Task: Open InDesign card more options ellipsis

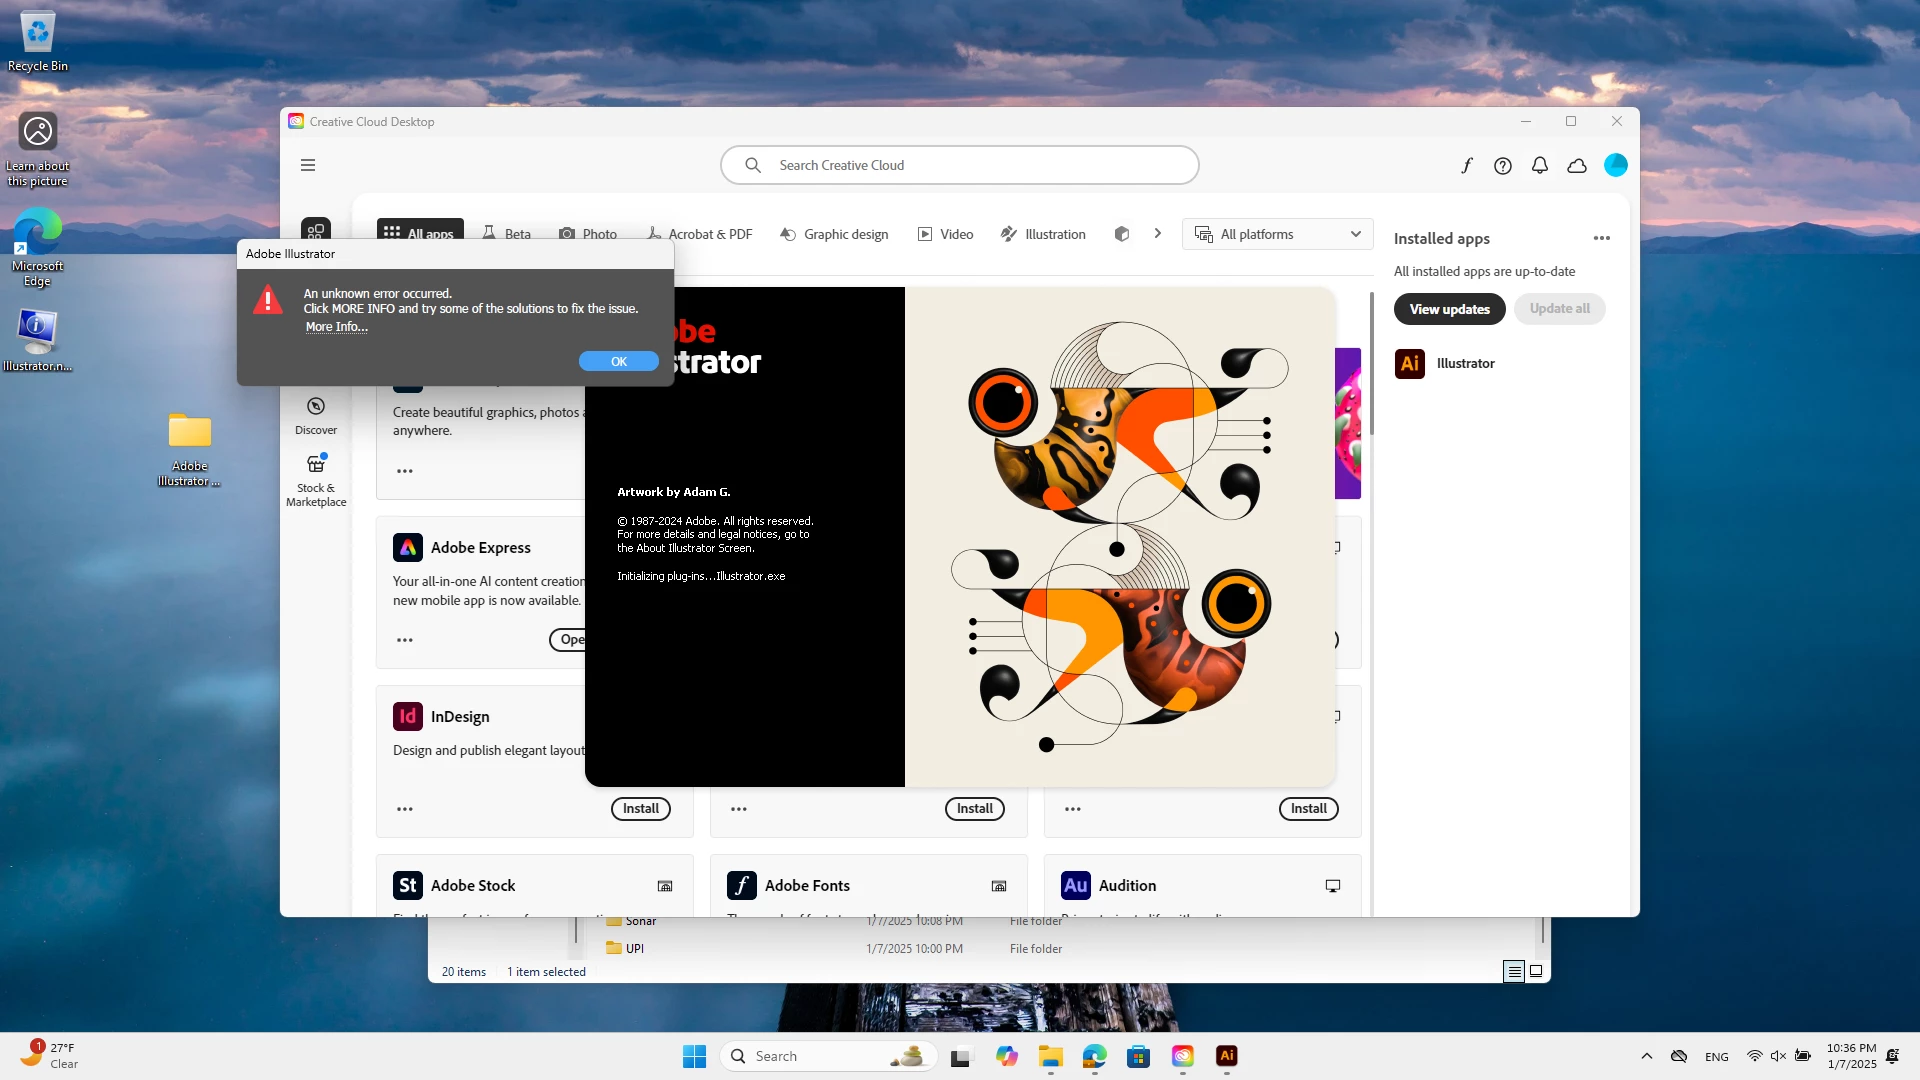Action: [x=405, y=809]
